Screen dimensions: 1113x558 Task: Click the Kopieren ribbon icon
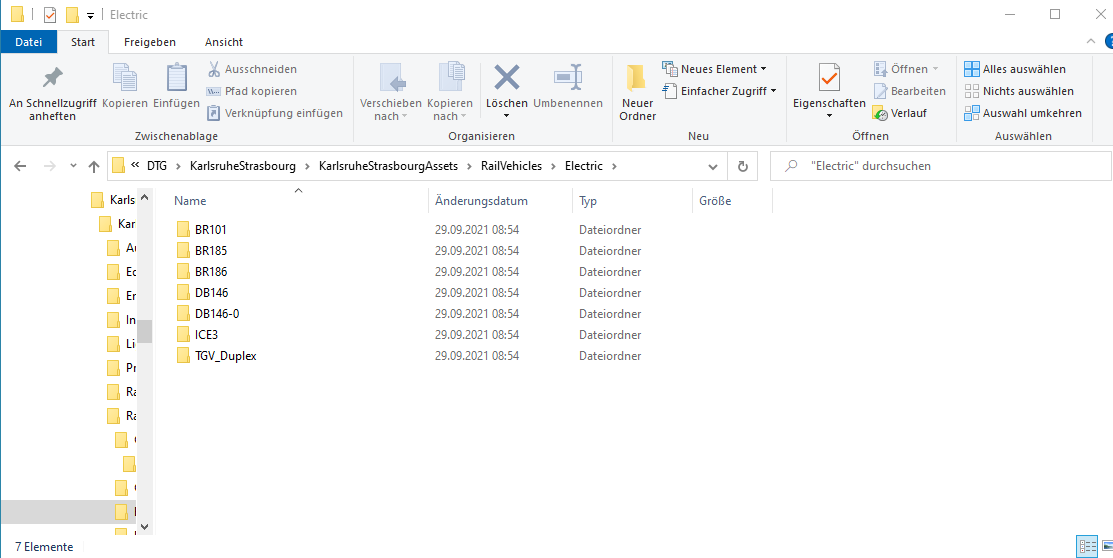point(125,78)
